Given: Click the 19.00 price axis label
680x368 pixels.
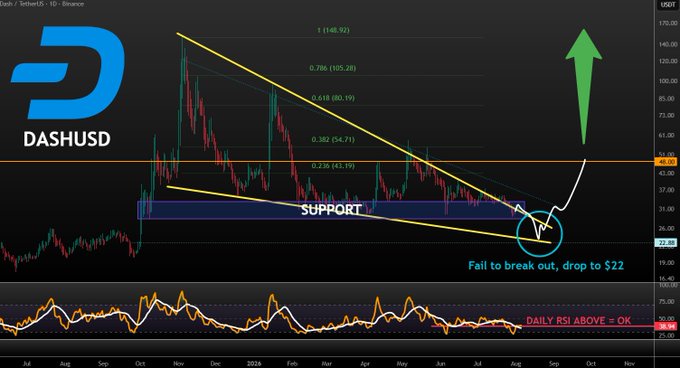Looking at the screenshot, I should [x=668, y=263].
